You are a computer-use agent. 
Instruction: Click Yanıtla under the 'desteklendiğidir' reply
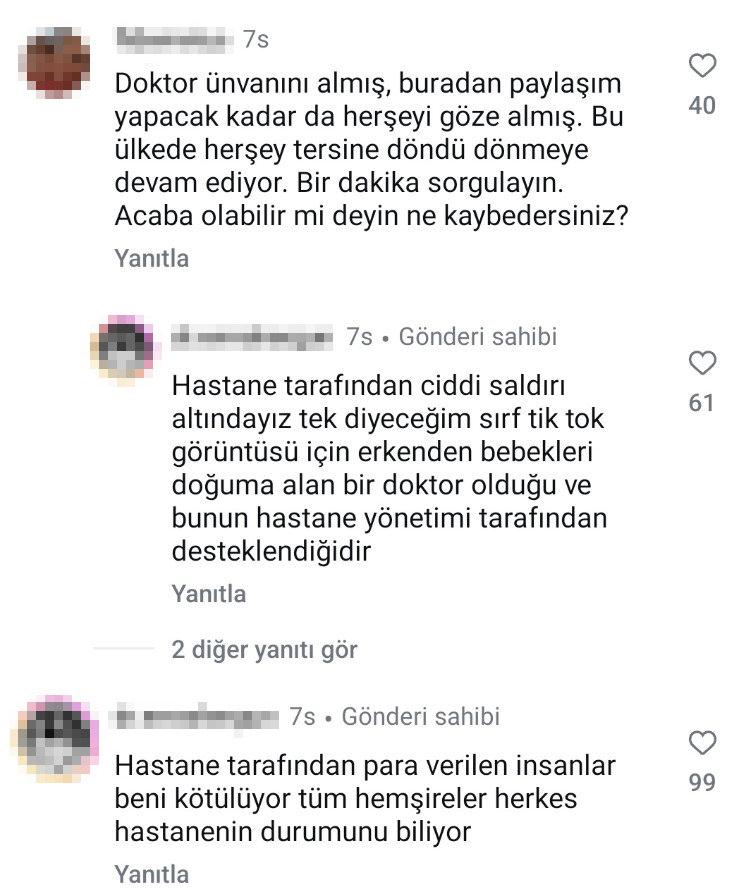(209, 594)
